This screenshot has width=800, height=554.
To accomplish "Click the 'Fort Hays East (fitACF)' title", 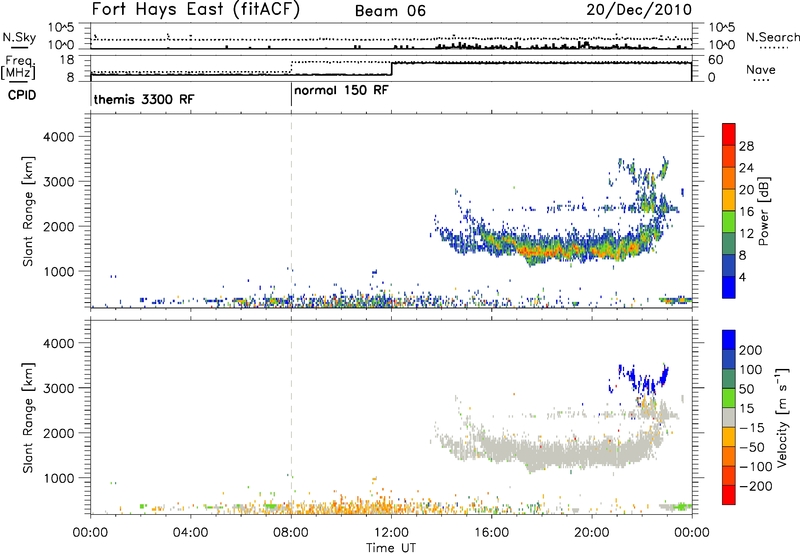I will 196,10.
